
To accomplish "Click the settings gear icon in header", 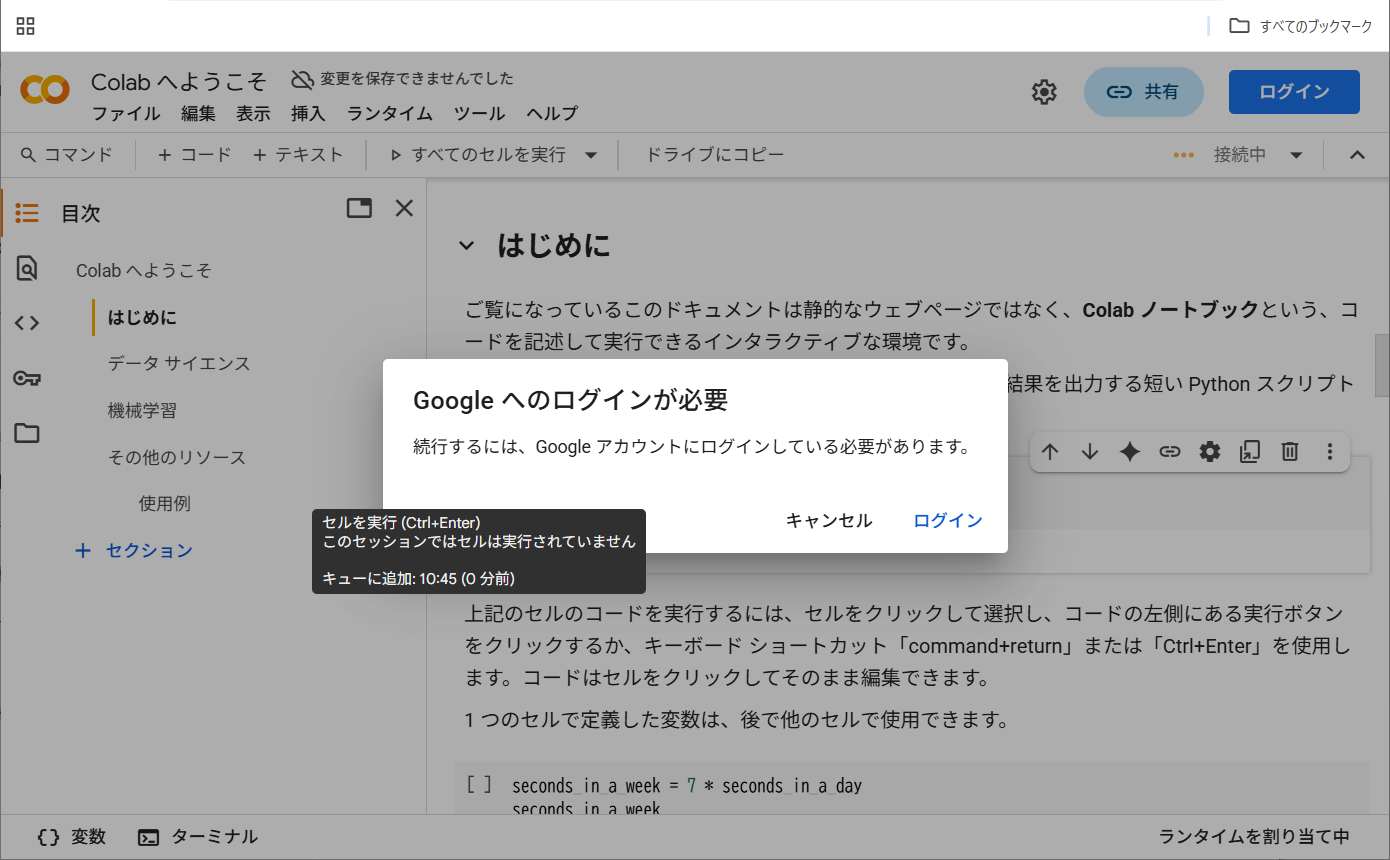I will 1044,92.
